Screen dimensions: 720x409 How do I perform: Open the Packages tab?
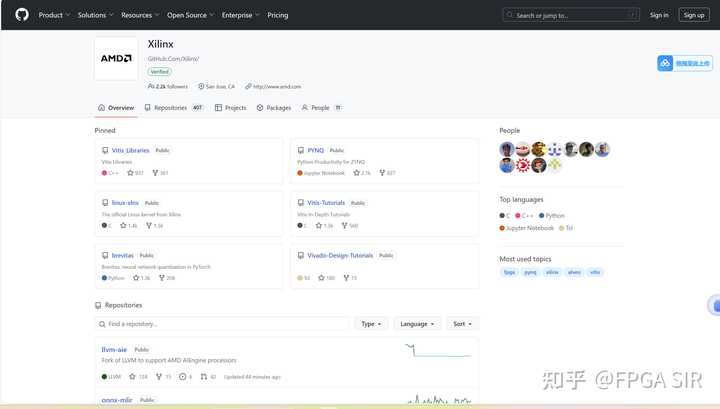[274, 108]
